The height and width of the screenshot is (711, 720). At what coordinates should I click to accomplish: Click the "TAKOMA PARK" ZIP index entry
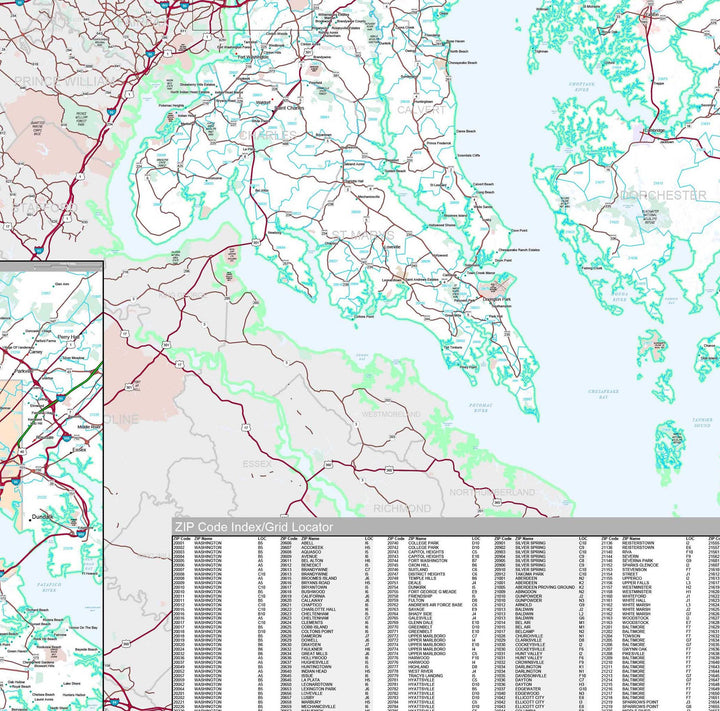coord(528,574)
